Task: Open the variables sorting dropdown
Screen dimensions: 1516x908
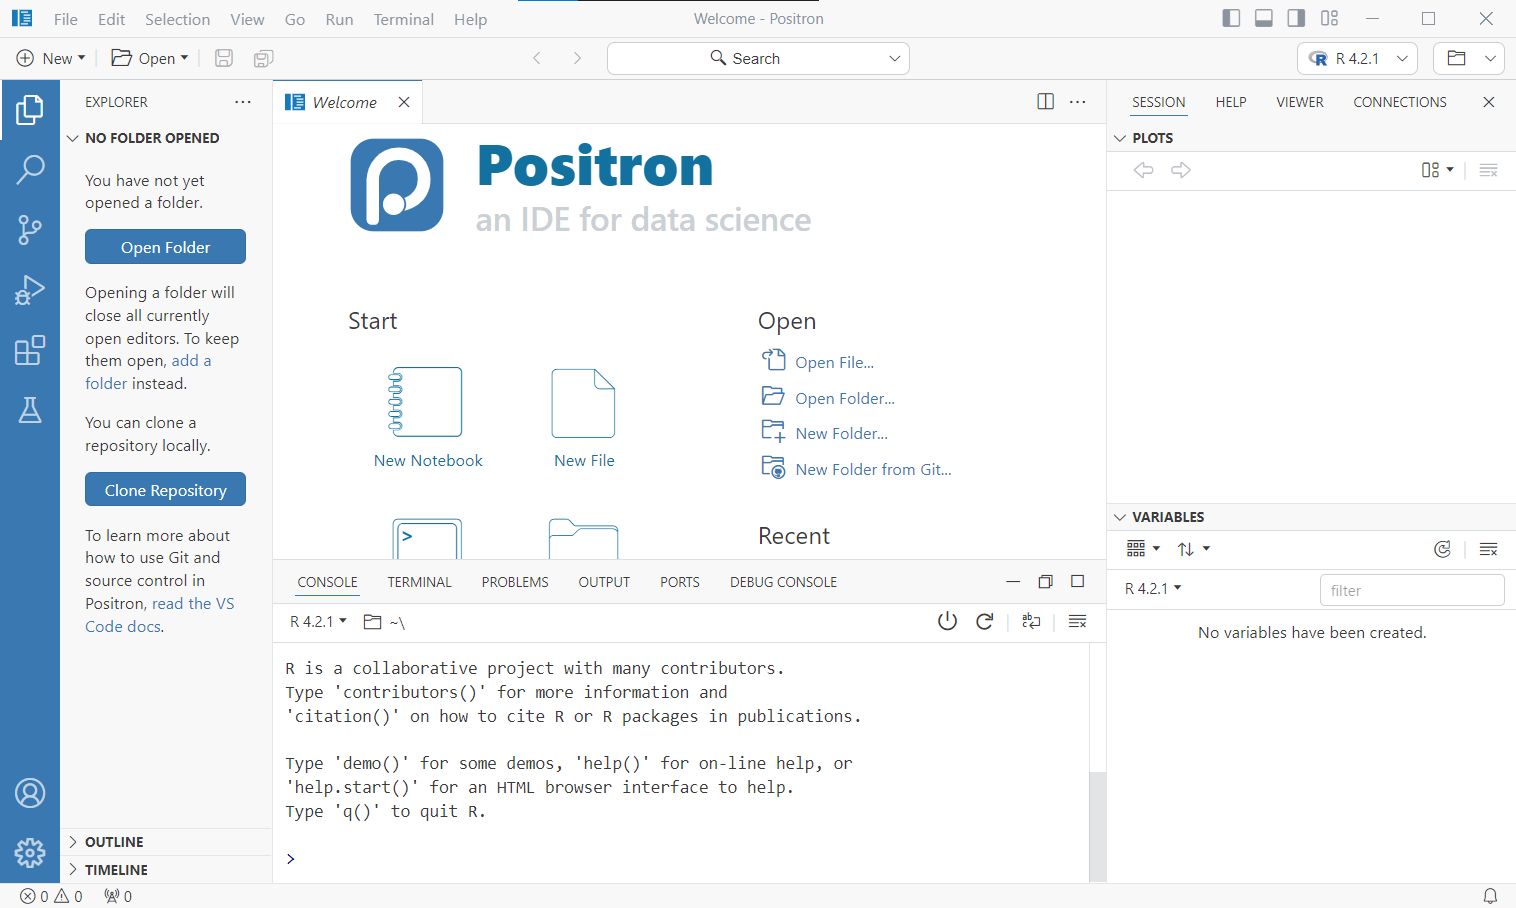Action: click(x=1193, y=549)
